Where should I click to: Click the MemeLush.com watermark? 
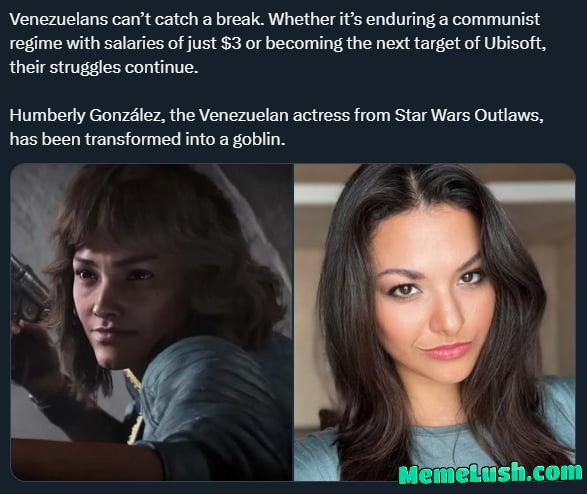pyautogui.click(x=490, y=473)
